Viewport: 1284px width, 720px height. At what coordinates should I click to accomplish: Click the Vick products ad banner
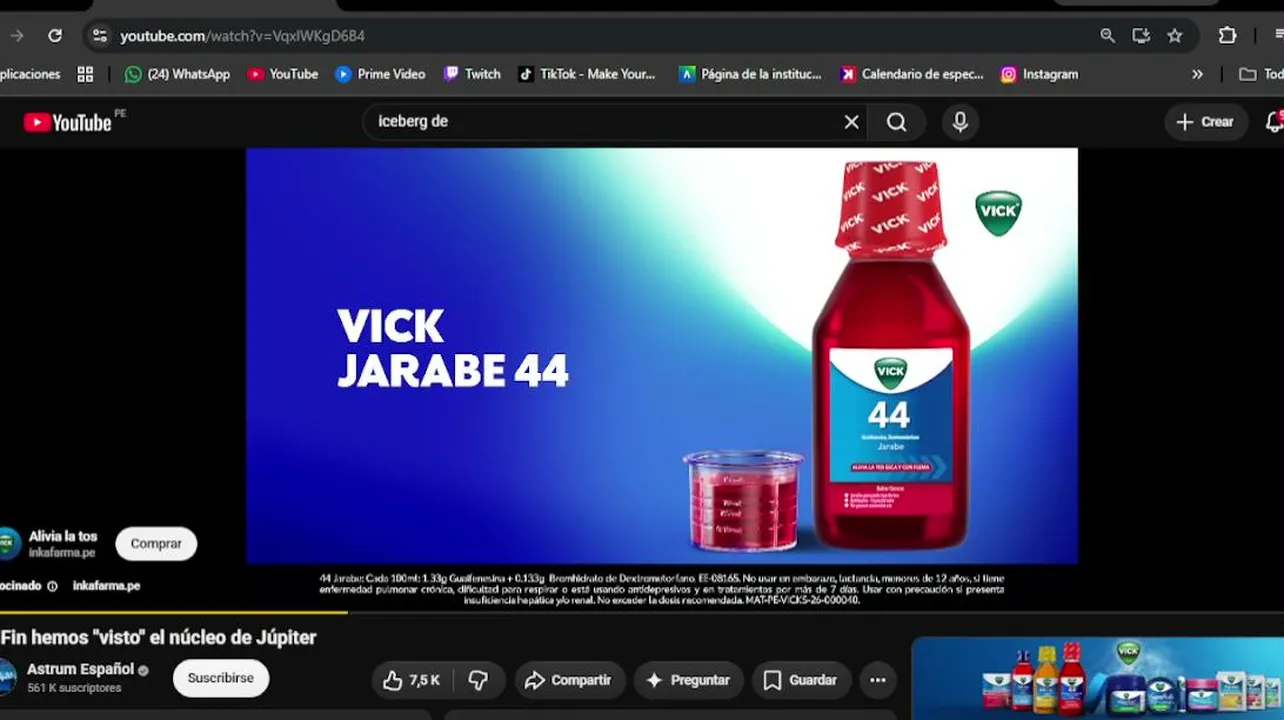(1097, 678)
